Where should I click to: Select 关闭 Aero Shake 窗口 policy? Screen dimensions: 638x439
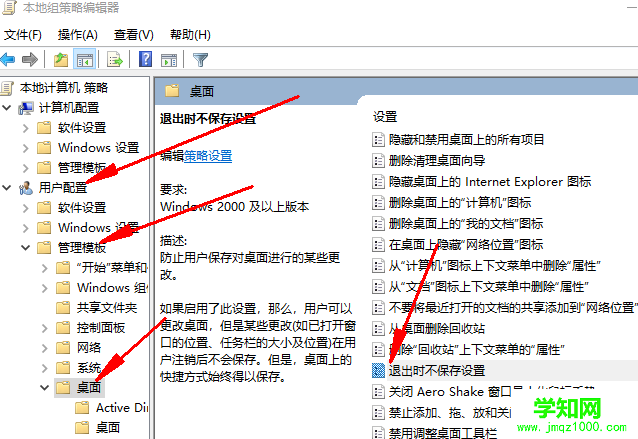450,392
